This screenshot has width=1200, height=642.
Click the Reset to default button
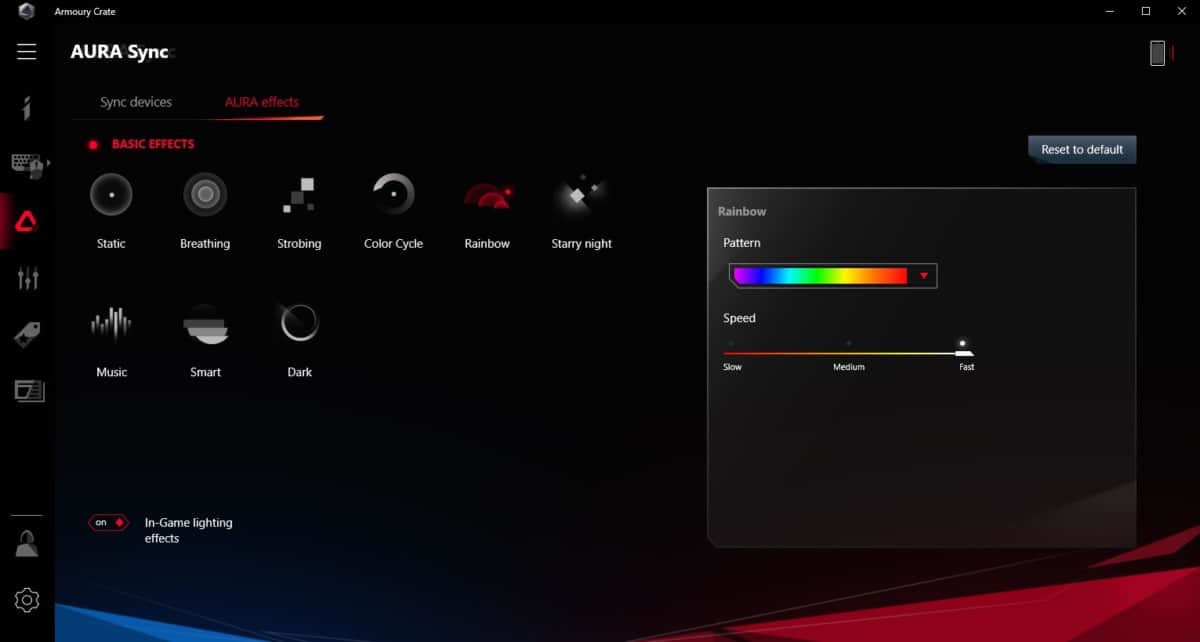[1082, 150]
